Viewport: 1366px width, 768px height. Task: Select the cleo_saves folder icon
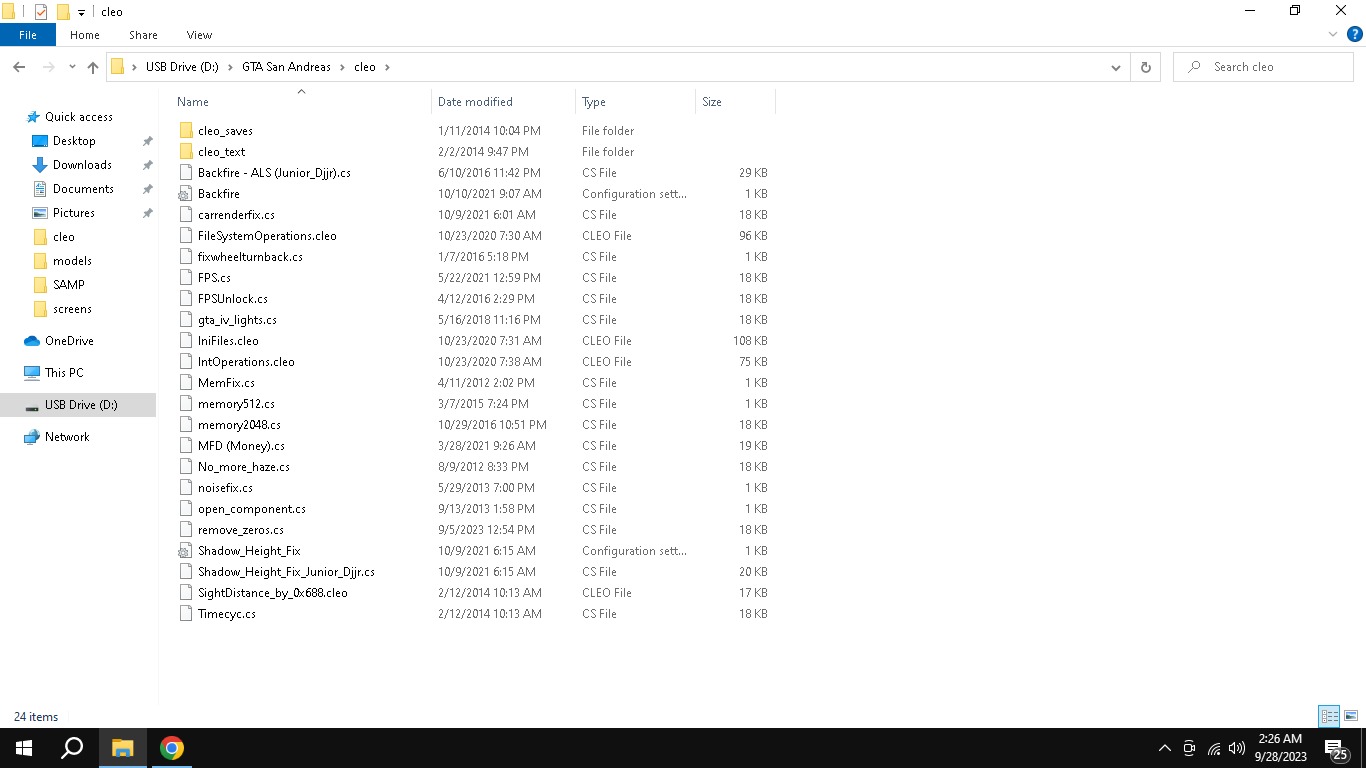[x=186, y=131]
